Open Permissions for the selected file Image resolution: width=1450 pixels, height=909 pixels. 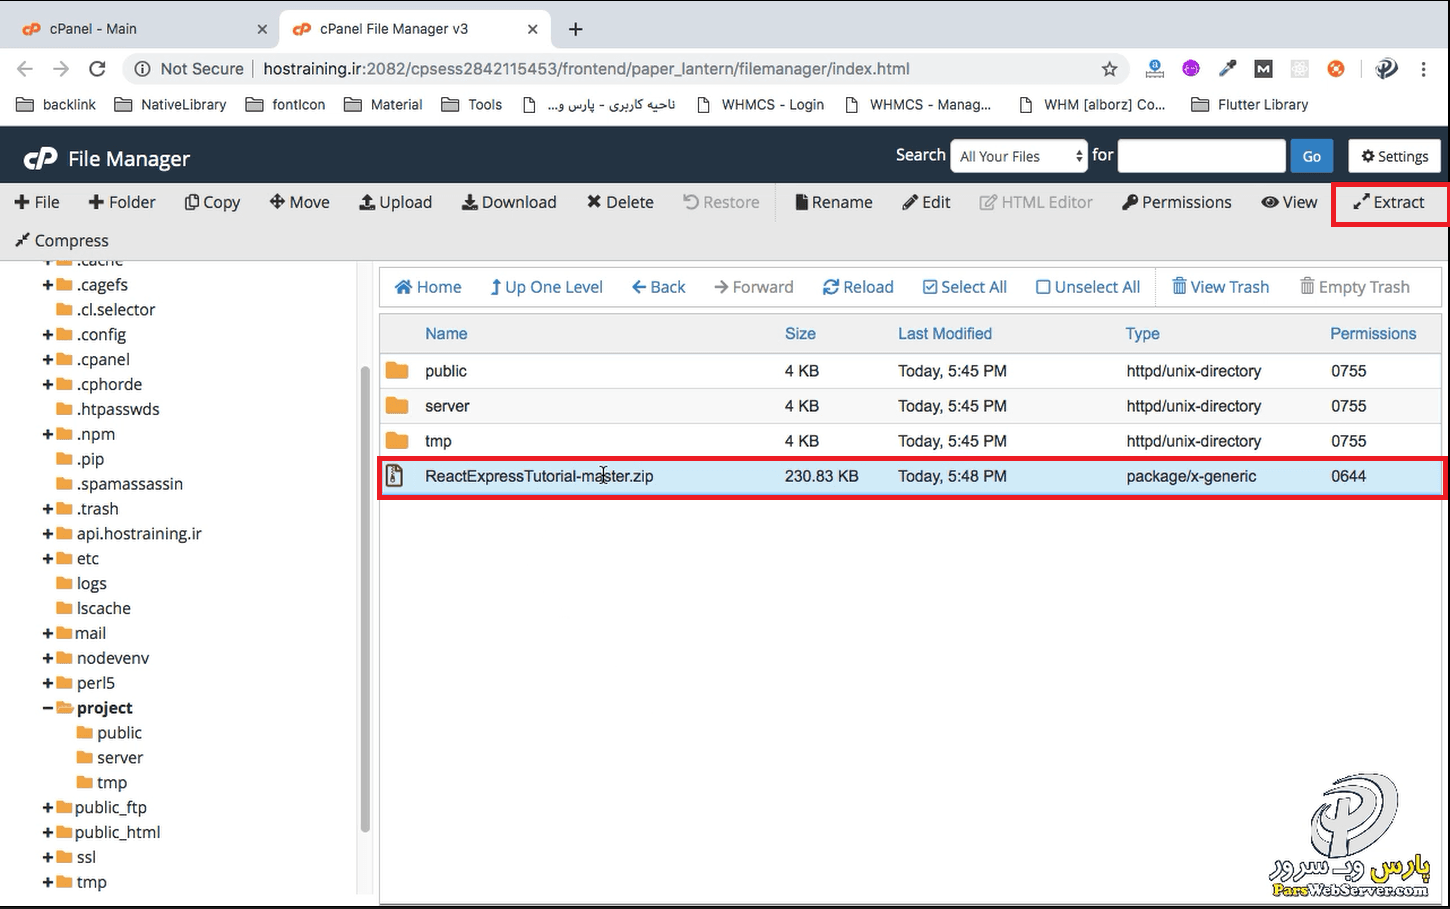1176,202
